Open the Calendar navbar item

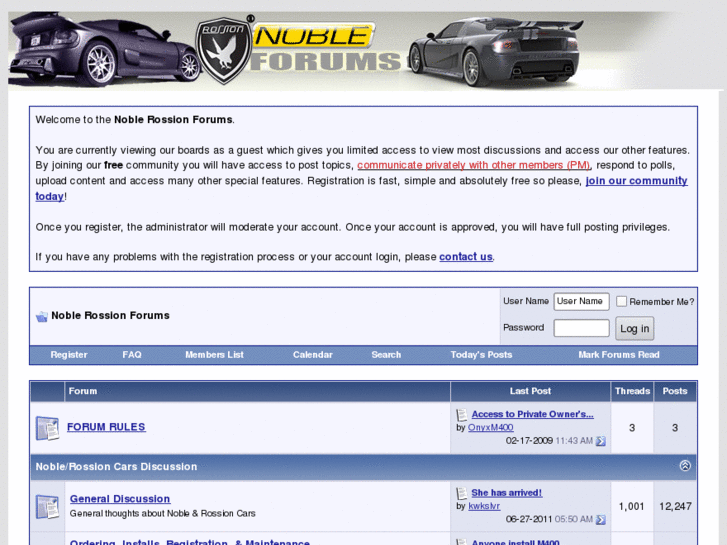[x=312, y=355]
